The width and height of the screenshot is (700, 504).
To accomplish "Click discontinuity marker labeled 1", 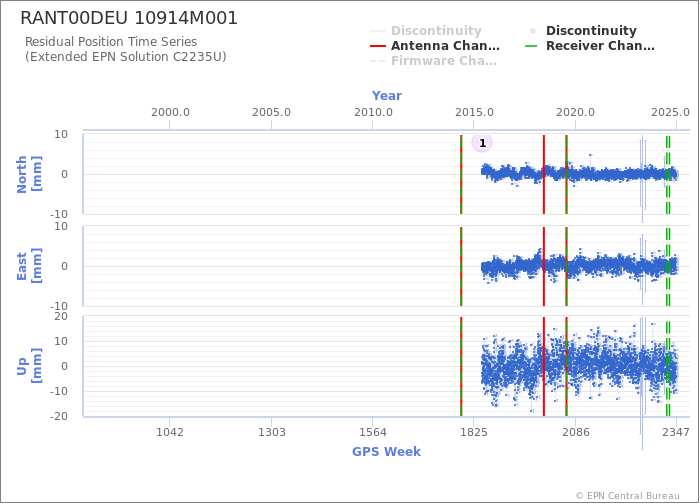I will [482, 143].
